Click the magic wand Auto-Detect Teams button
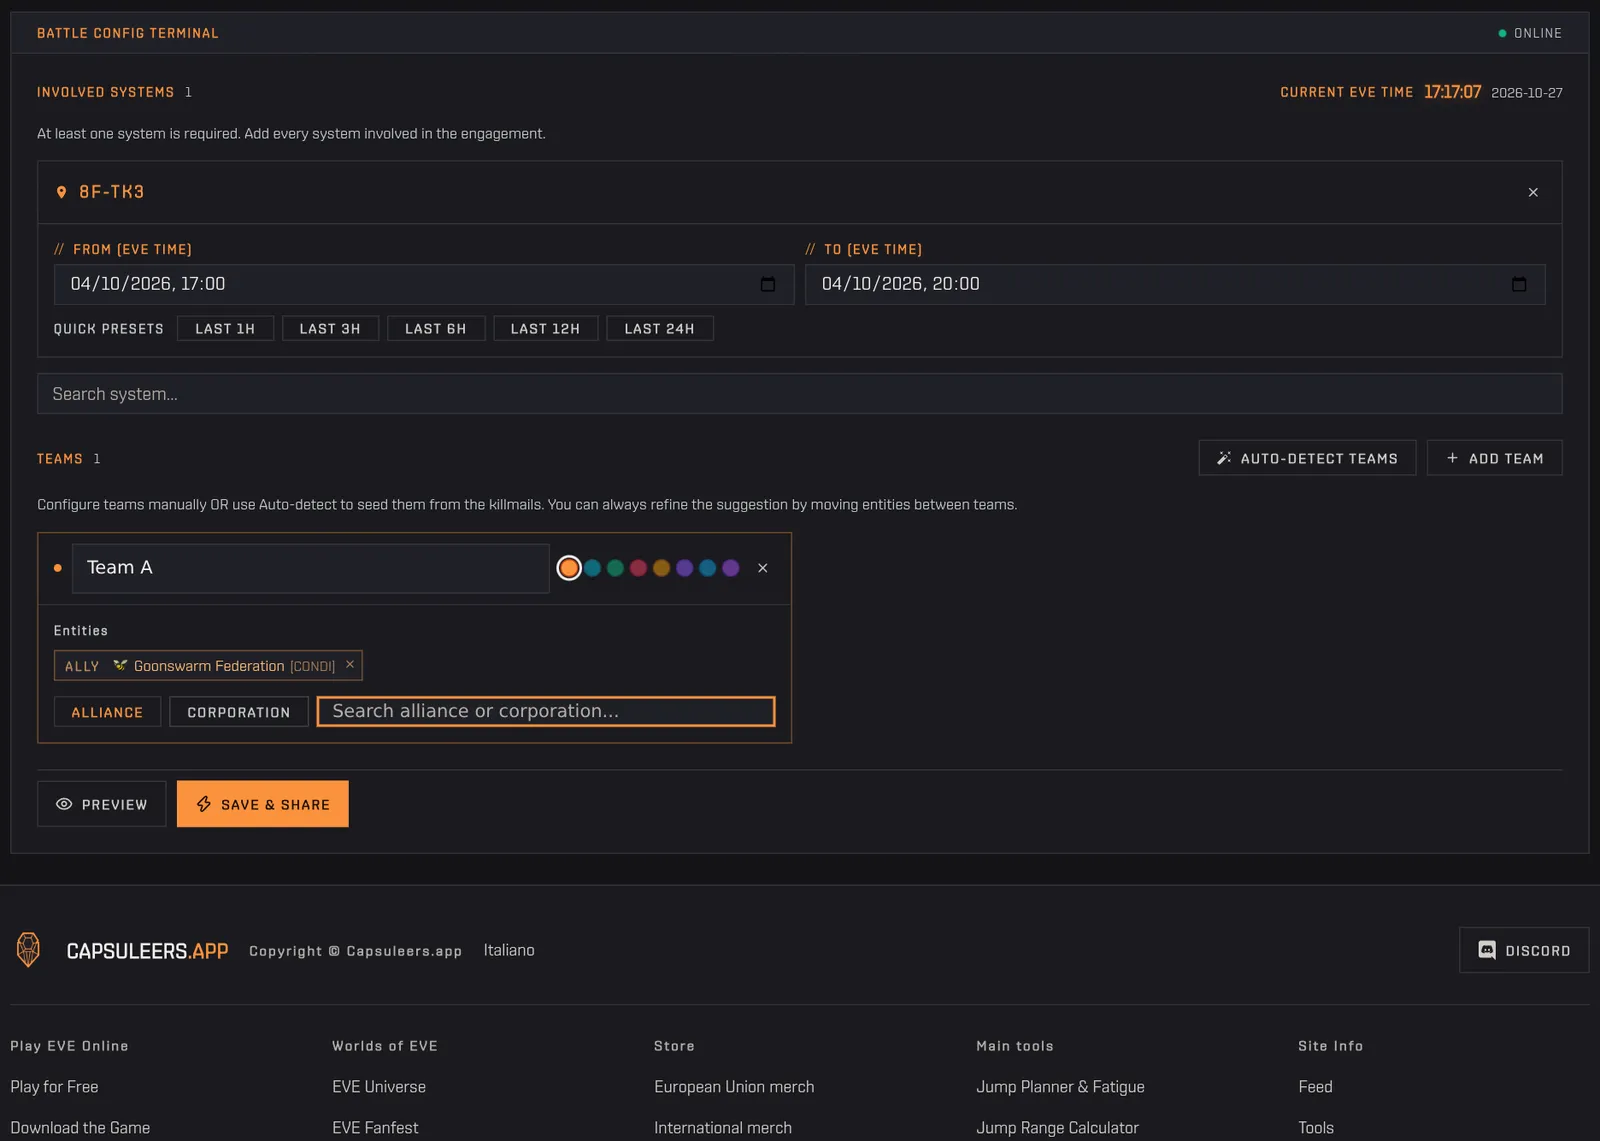 click(1307, 458)
